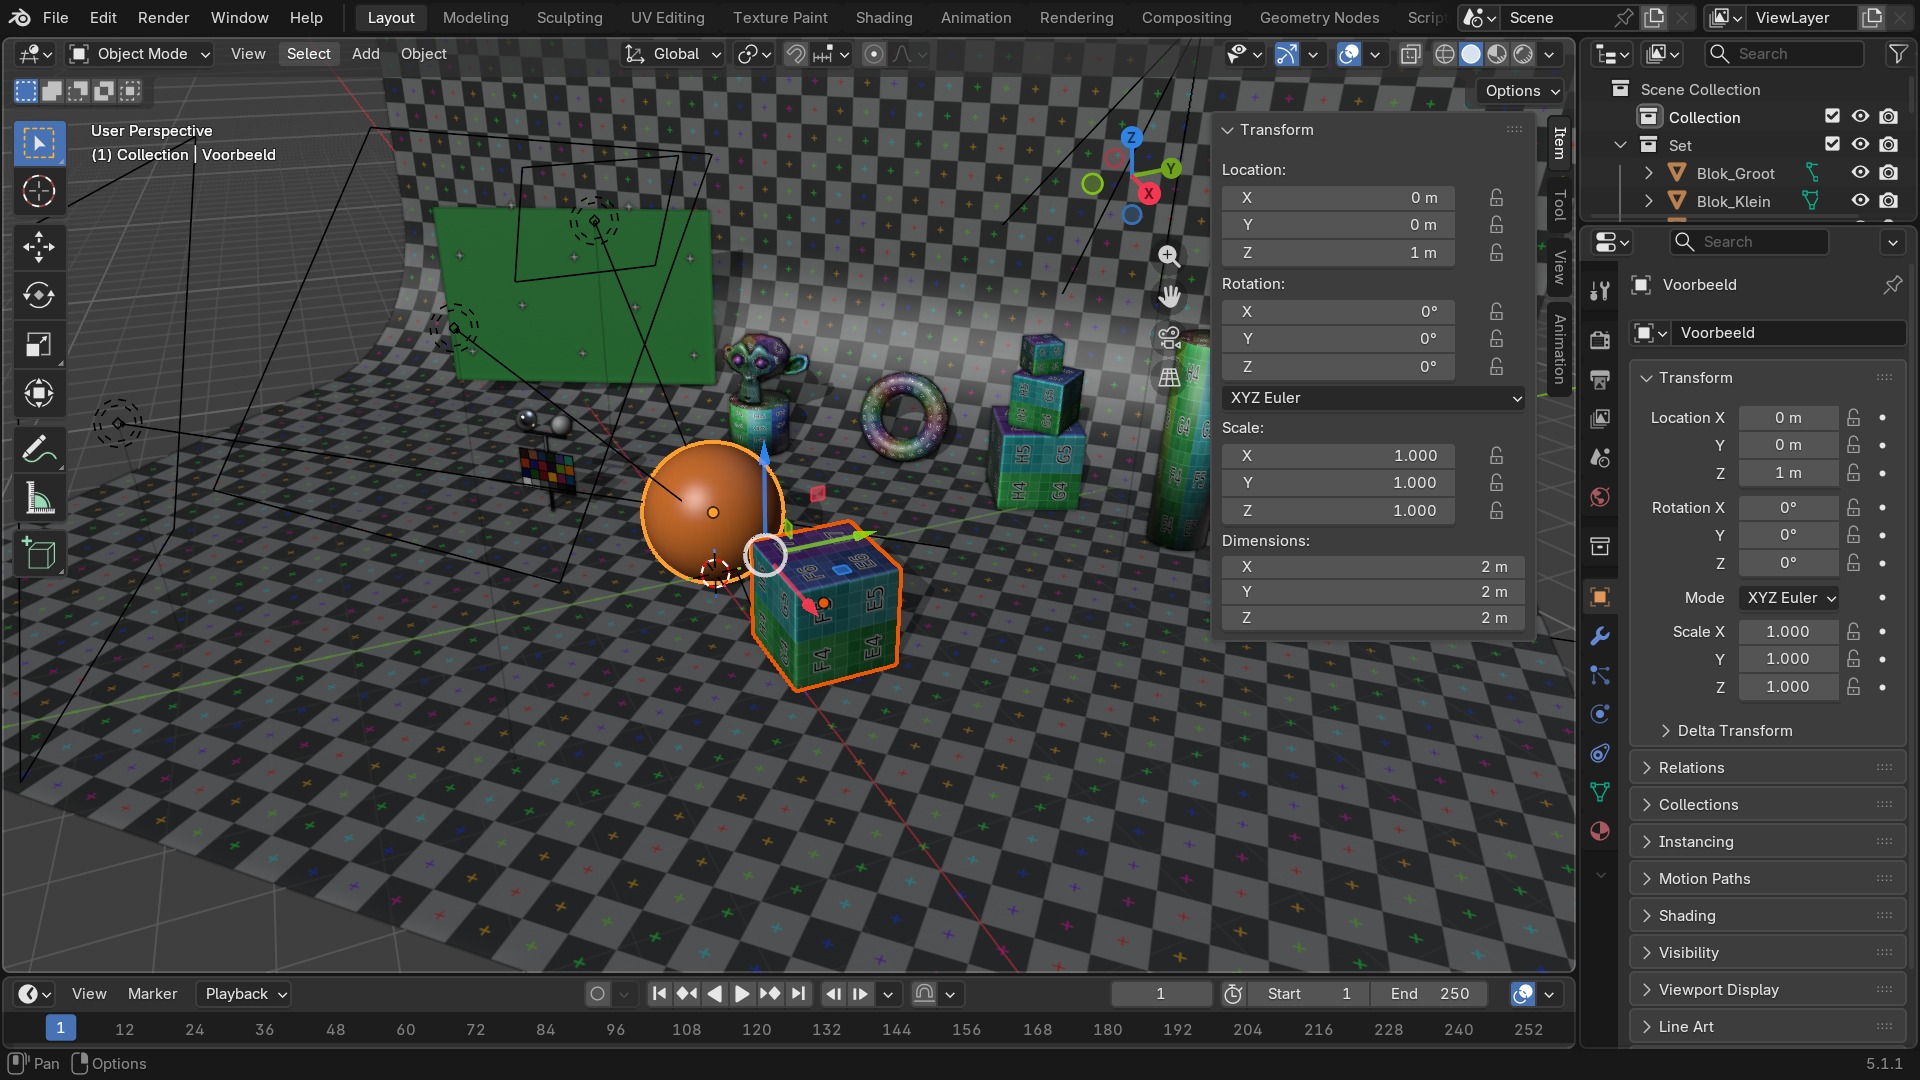Switch to wireframe viewport shading

(1444, 54)
